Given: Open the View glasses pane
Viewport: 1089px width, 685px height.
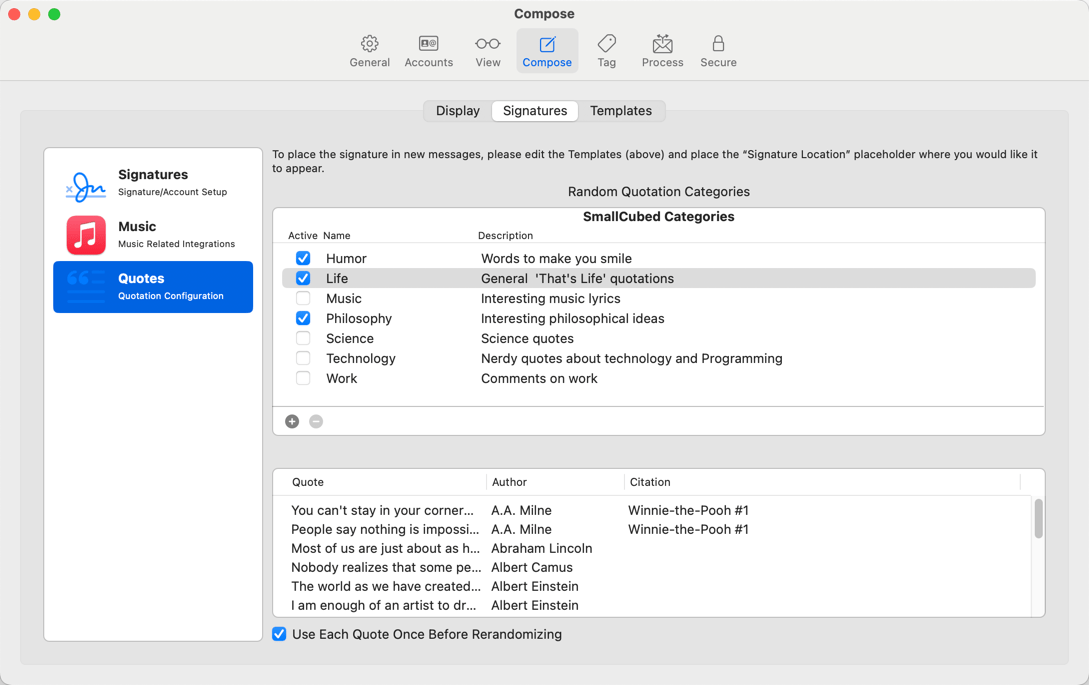Looking at the screenshot, I should [x=488, y=51].
